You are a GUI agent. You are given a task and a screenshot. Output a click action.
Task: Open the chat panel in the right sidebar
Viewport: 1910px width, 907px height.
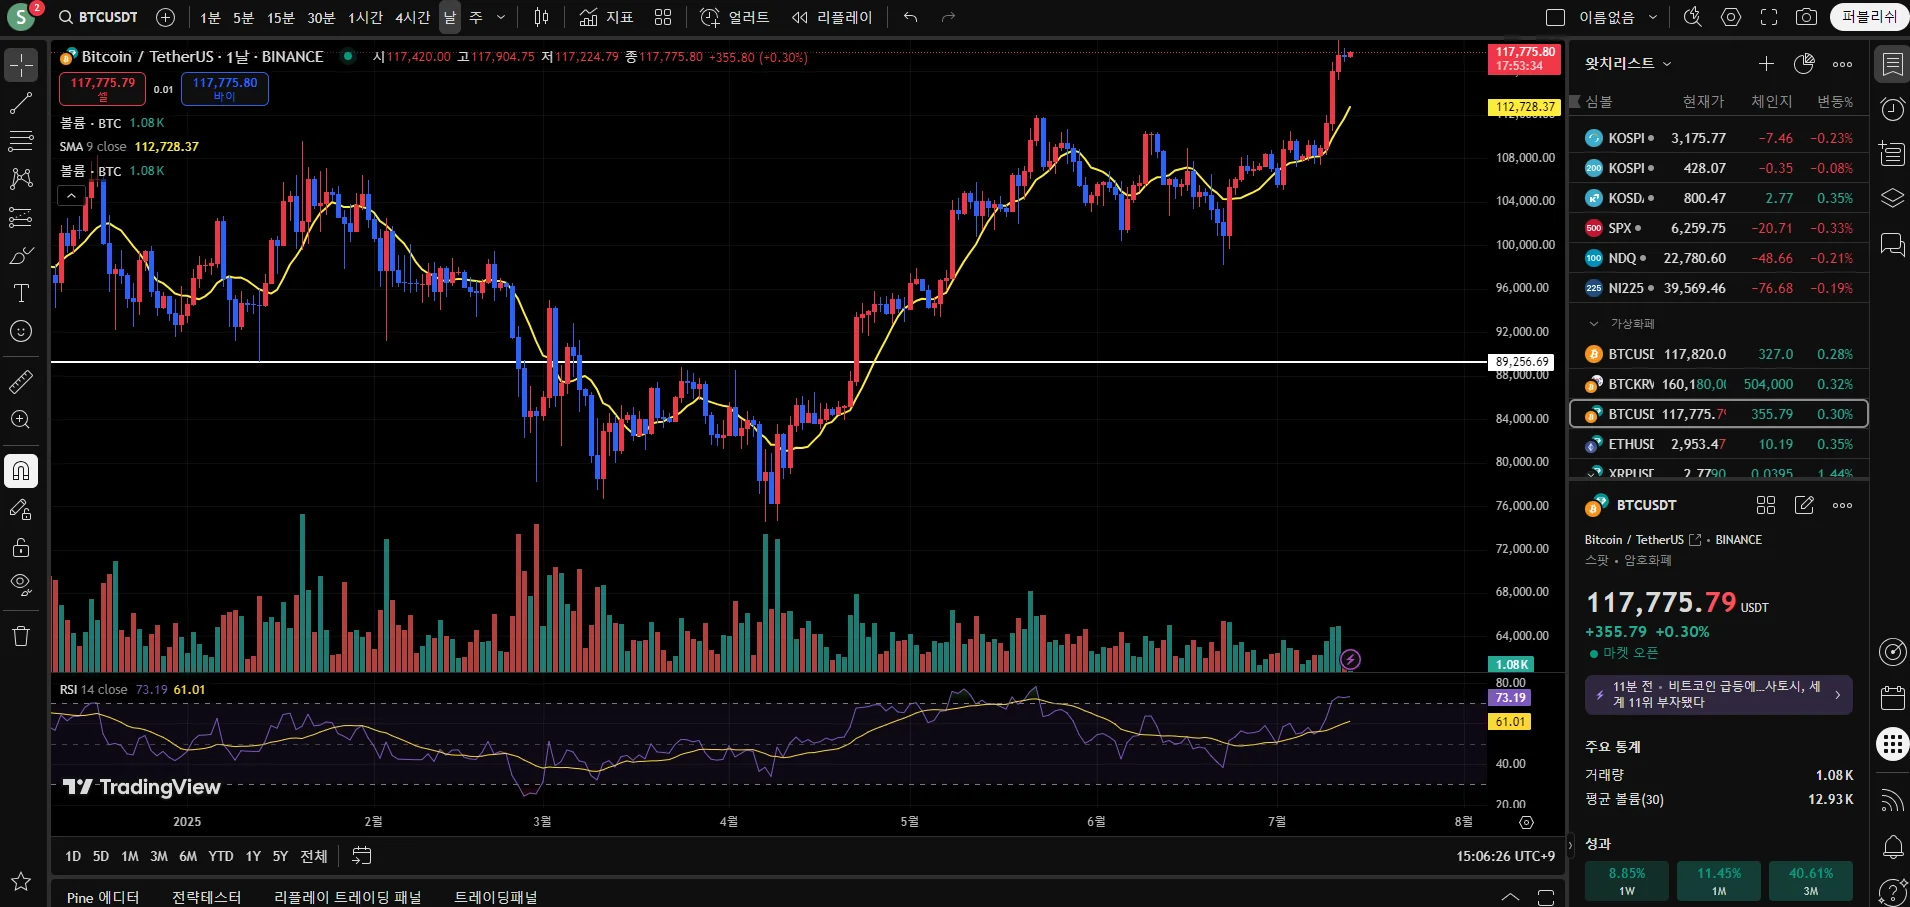(1892, 244)
